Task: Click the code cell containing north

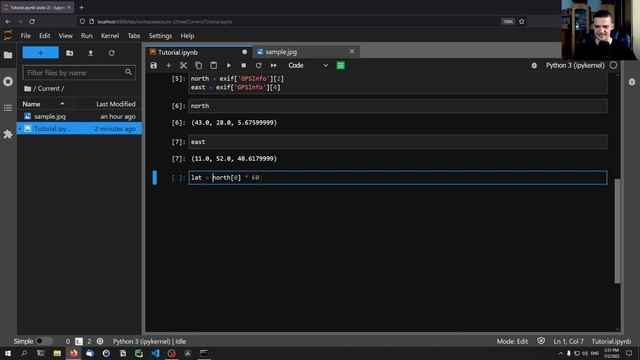Action: 398,106
